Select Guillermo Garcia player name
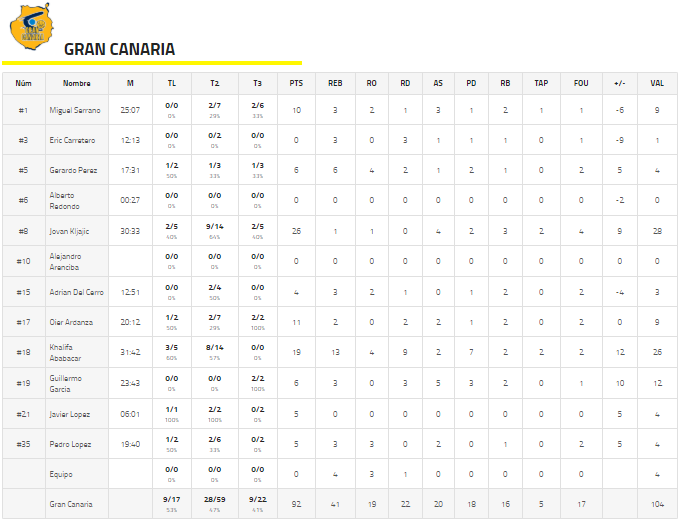Image resolution: width=682 pixels, height=520 pixels. click(x=66, y=383)
